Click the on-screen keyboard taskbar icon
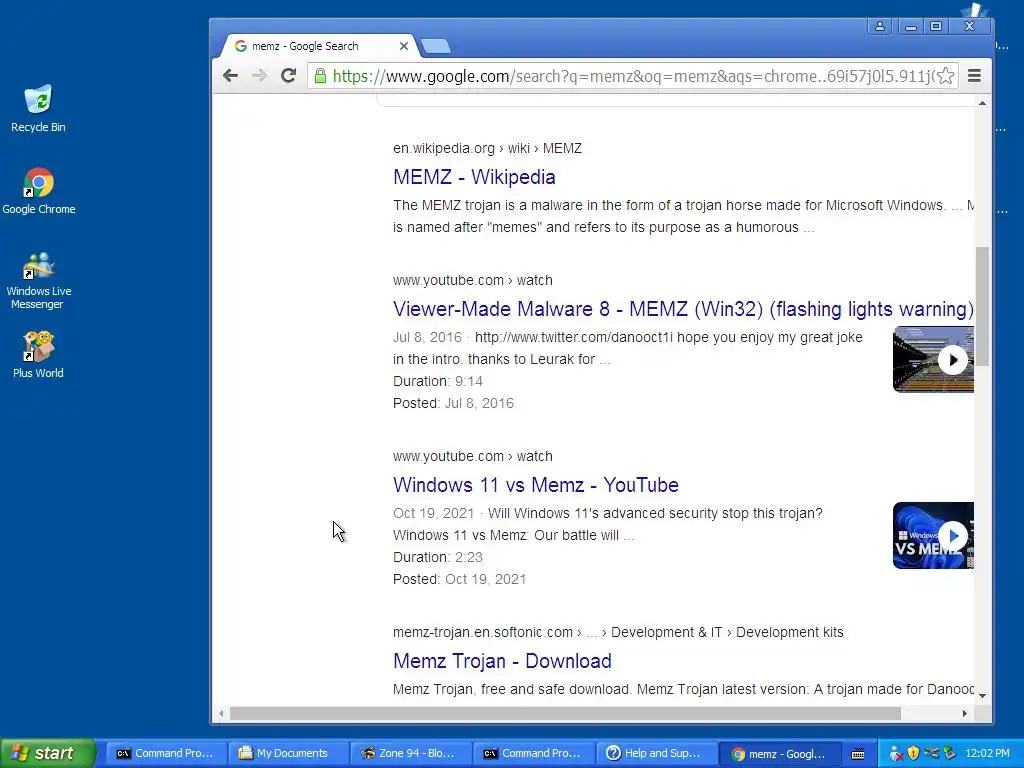Screen dimensions: 1024x768 (858, 754)
